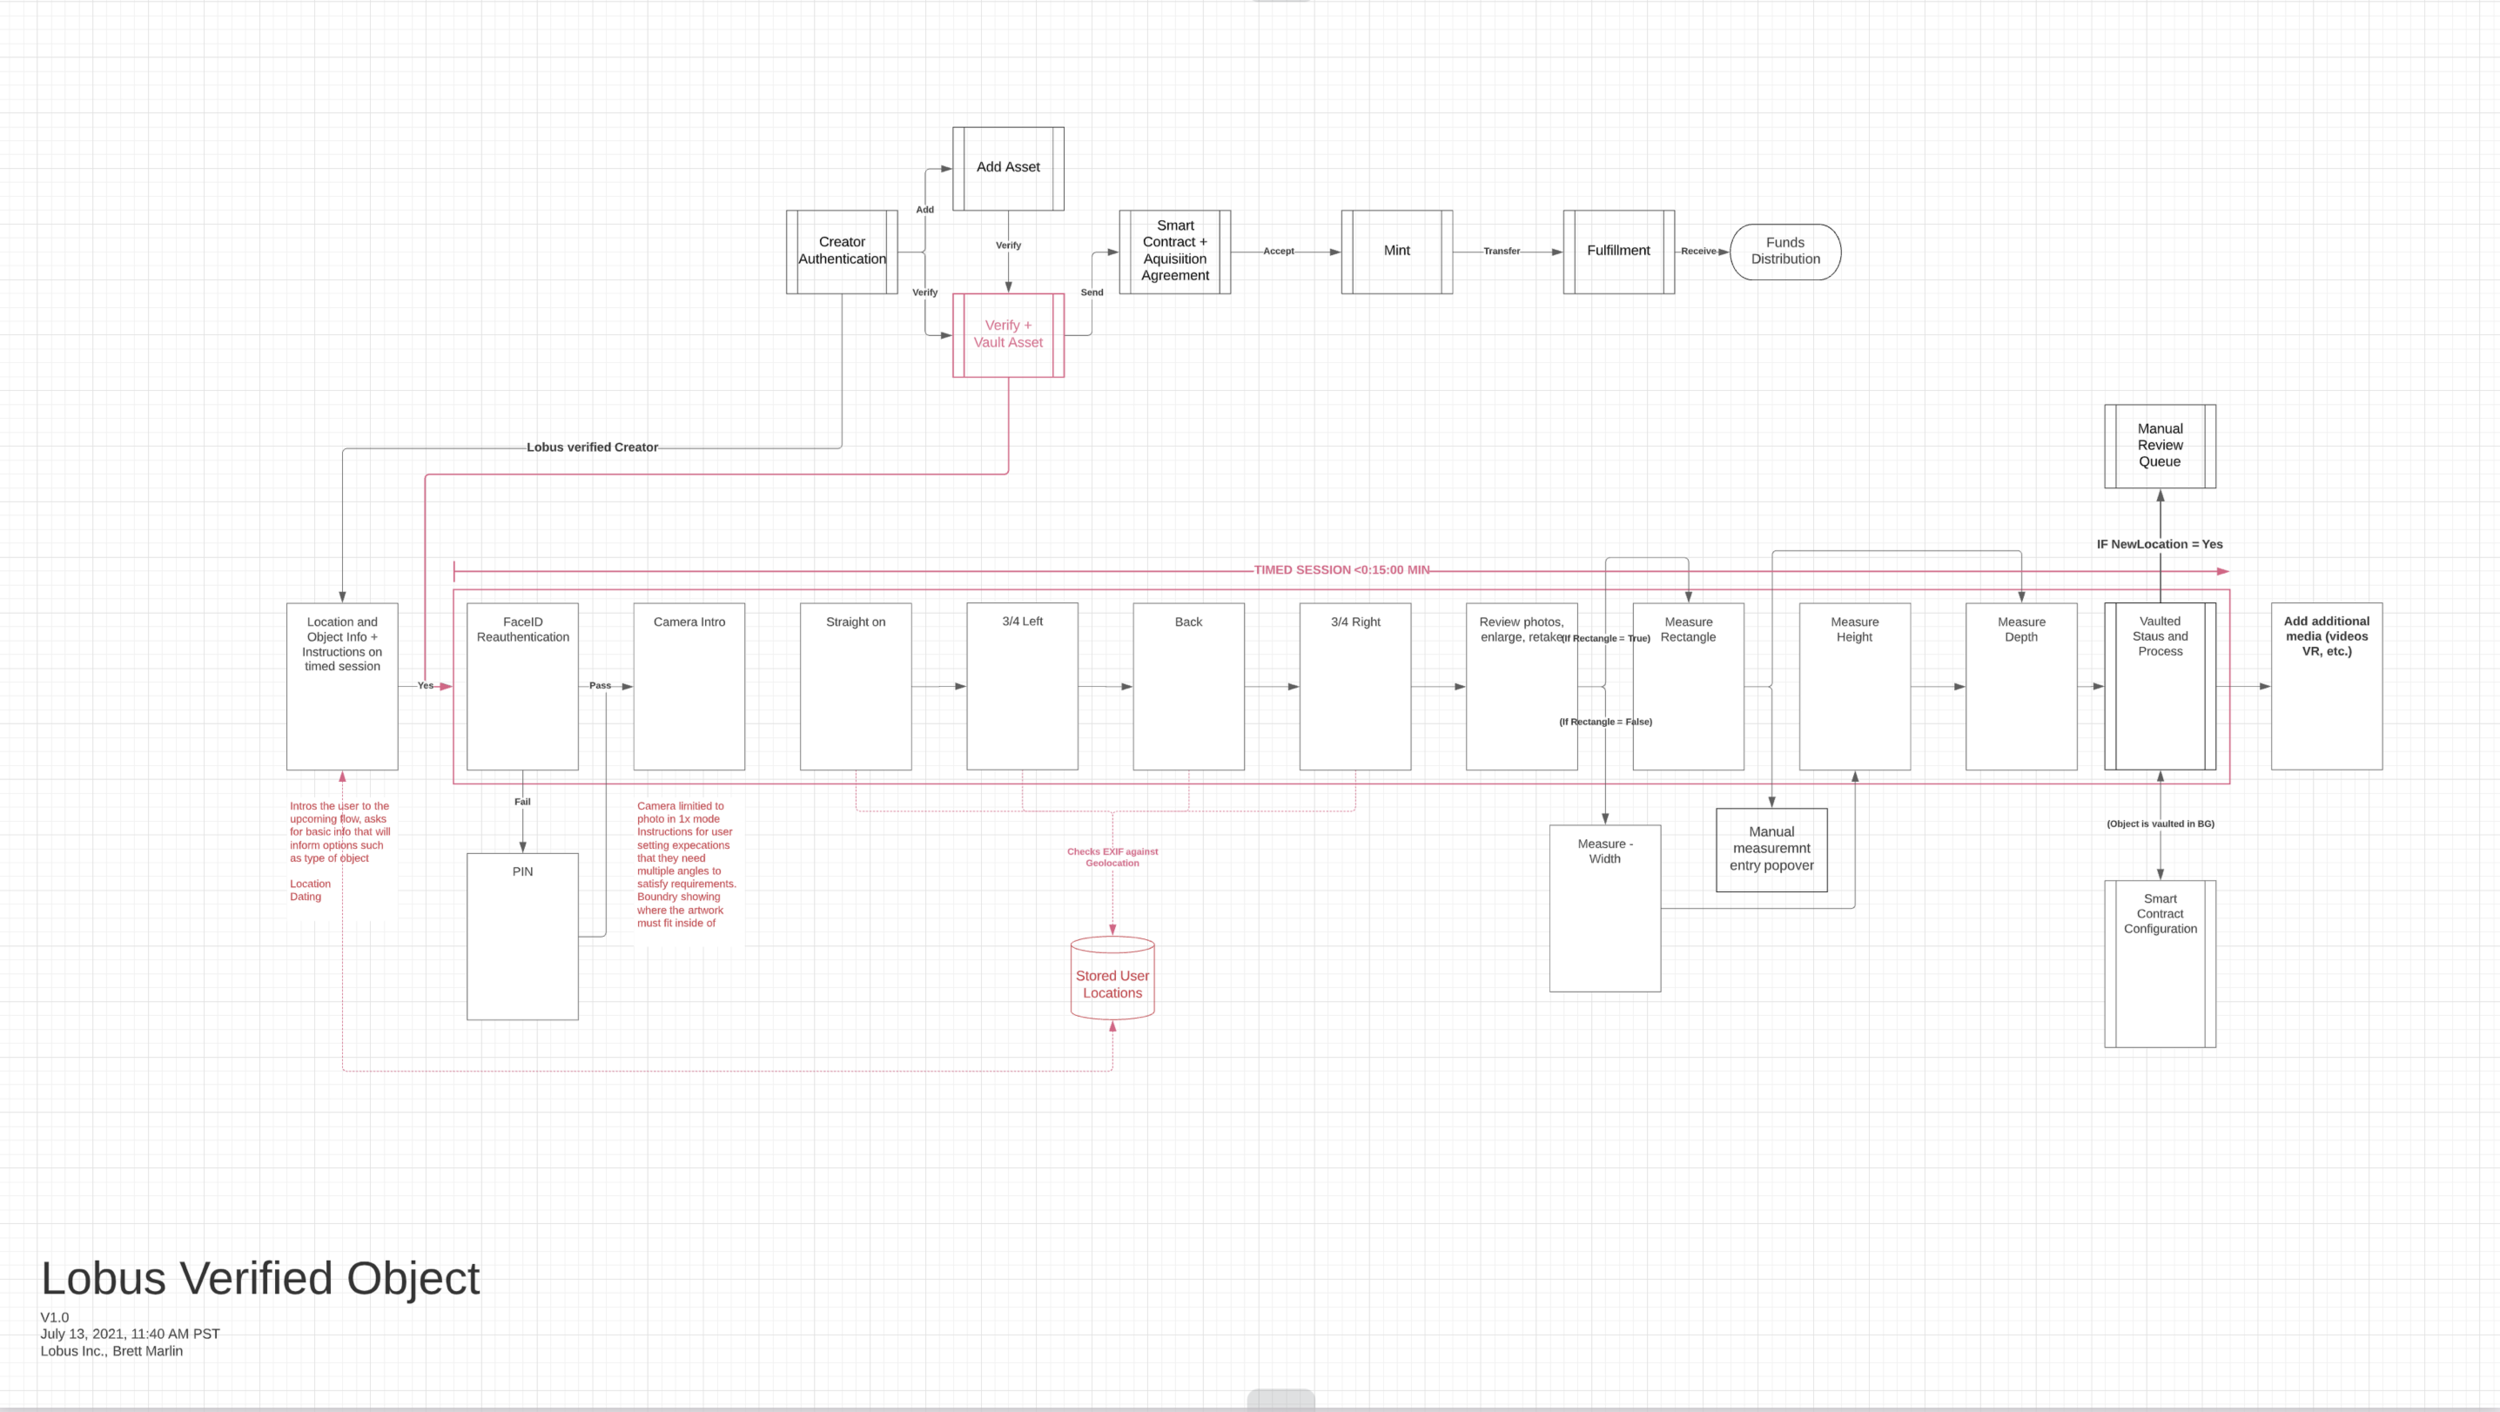Select the Lobus verified Creator connector label
Image resolution: width=2500 pixels, height=1412 pixels.
click(592, 447)
